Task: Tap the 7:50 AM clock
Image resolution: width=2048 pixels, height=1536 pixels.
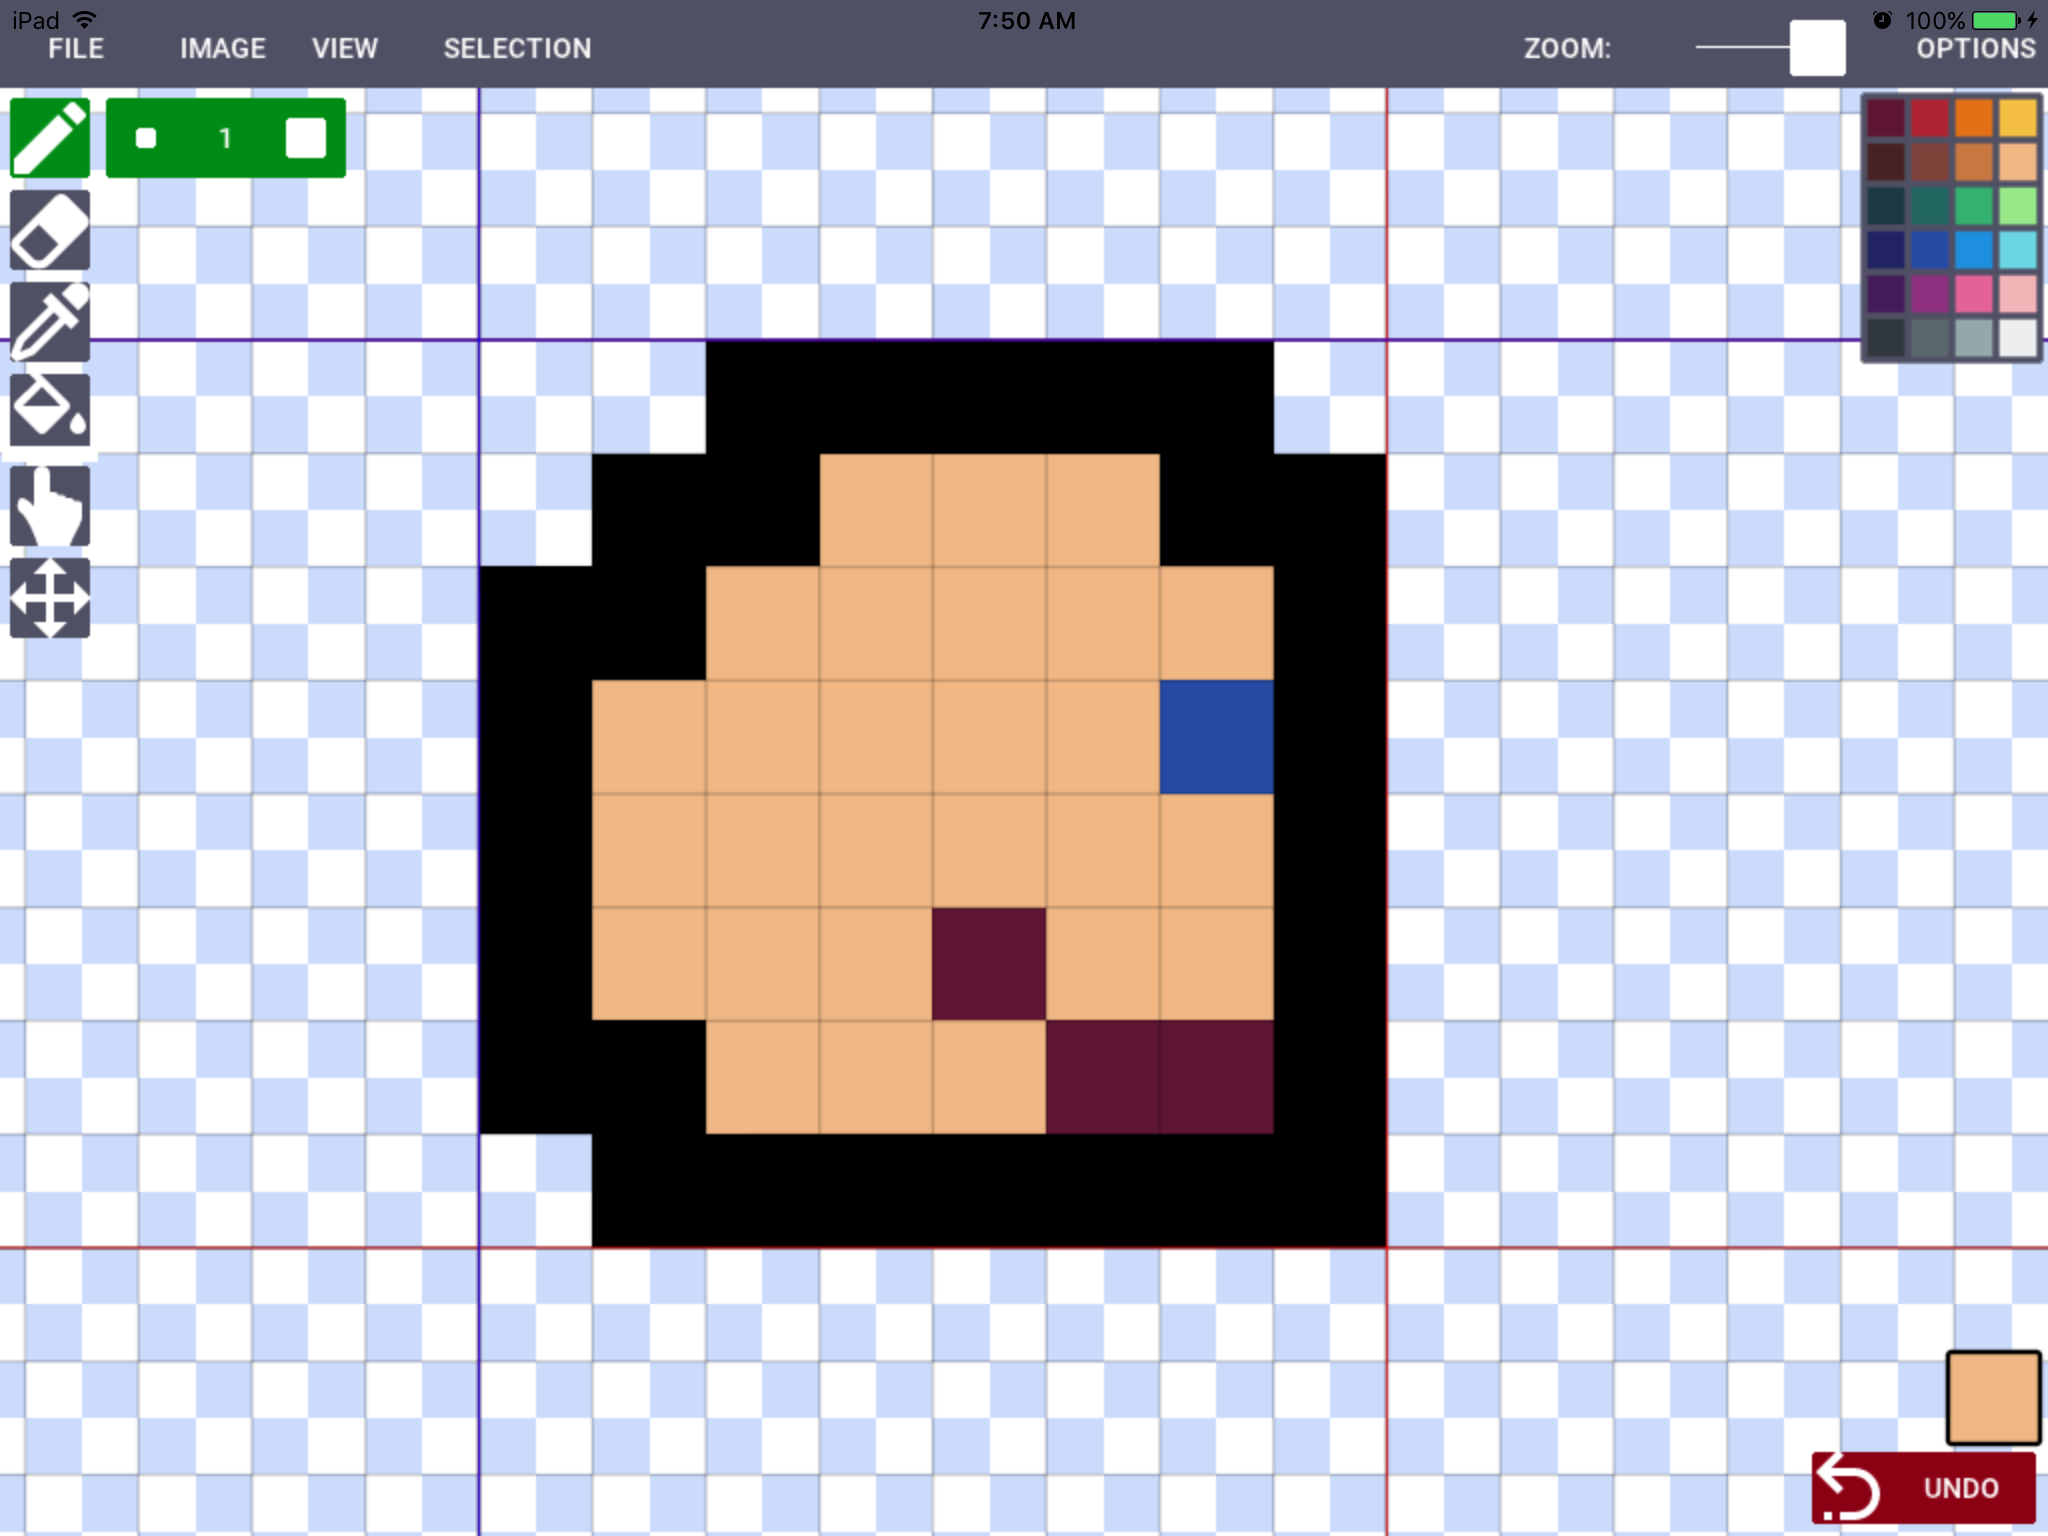Action: coord(1026,20)
